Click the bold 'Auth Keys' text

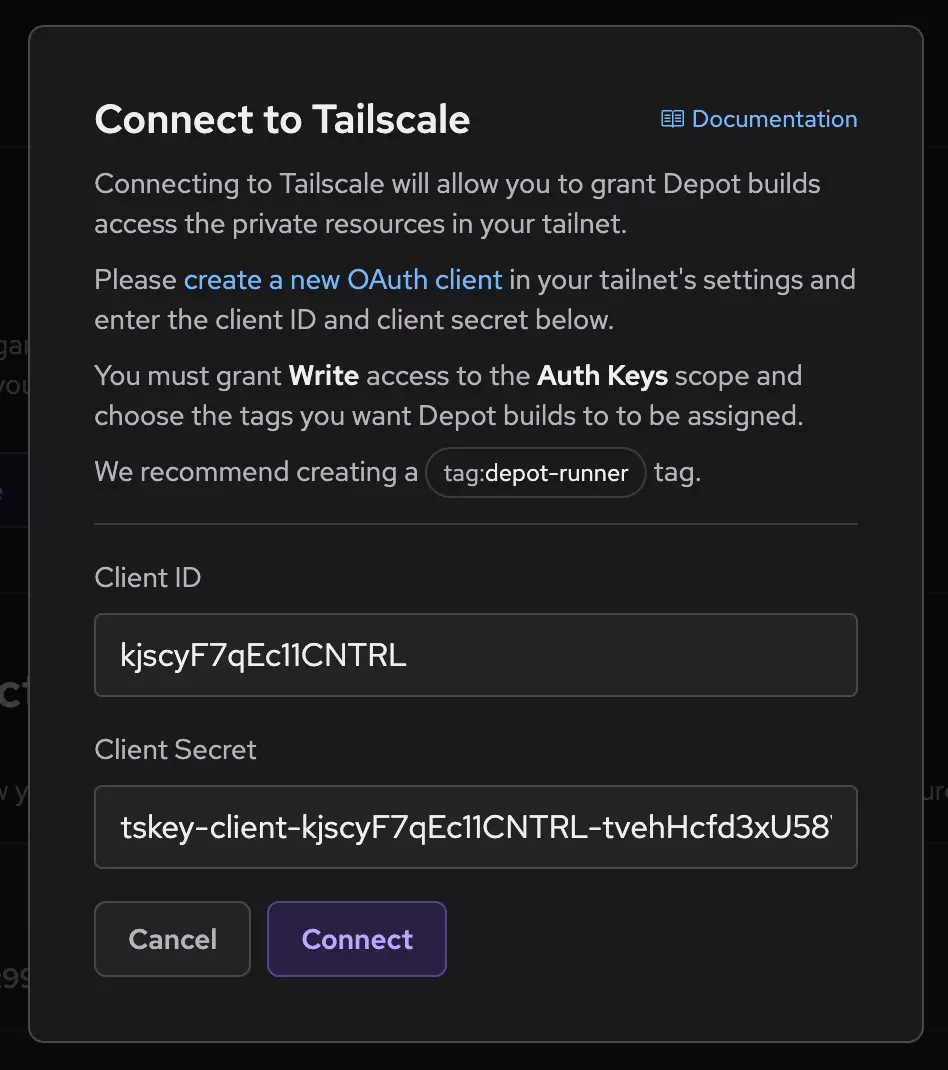[602, 376]
